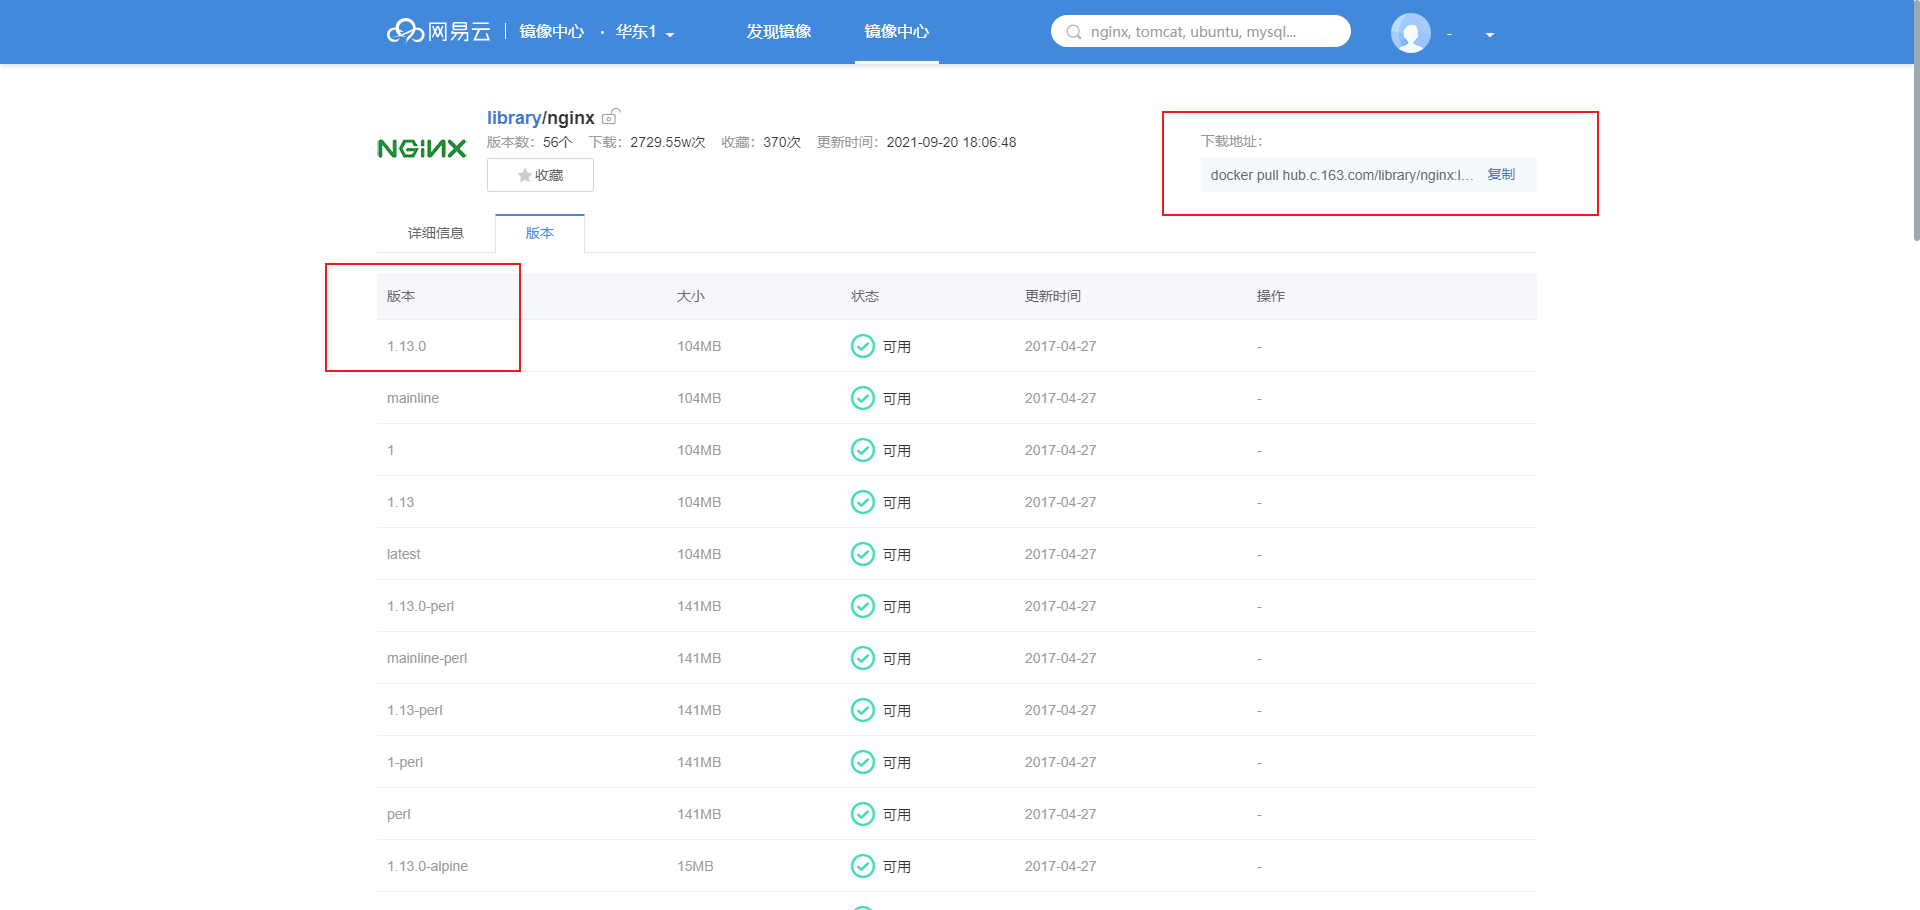This screenshot has height=910, width=1920.
Task: Click the status check icon for mainline-perl
Action: point(862,658)
